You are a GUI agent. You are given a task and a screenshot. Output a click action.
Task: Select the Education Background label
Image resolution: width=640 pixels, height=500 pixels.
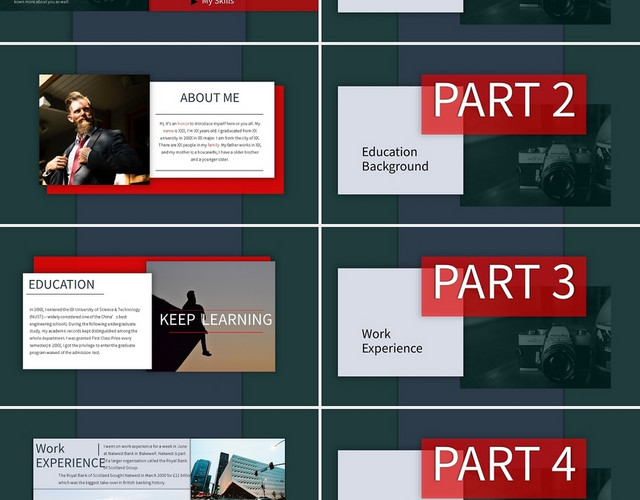pyautogui.click(x=395, y=159)
